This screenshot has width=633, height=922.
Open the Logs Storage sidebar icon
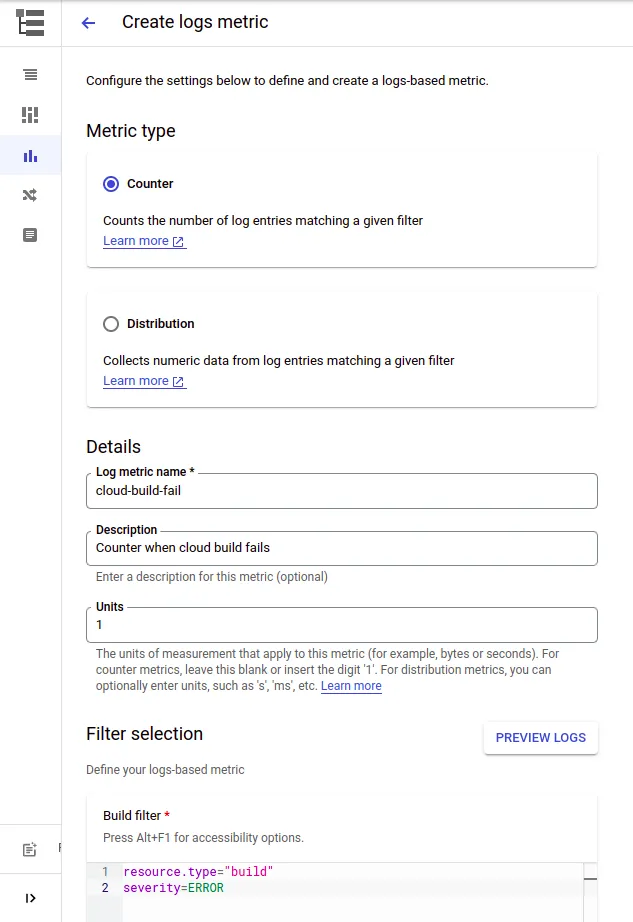tap(30, 235)
